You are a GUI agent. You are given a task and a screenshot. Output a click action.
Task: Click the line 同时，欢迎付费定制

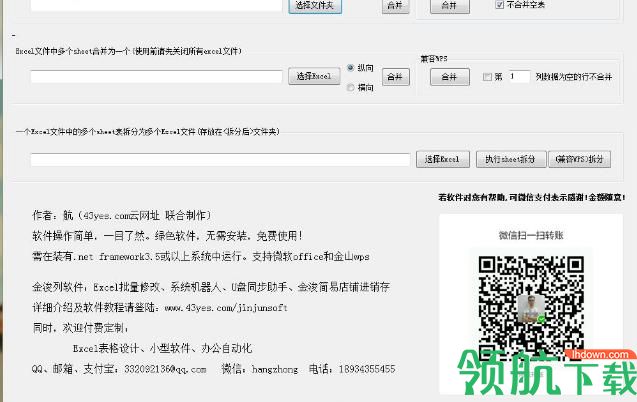point(80,328)
